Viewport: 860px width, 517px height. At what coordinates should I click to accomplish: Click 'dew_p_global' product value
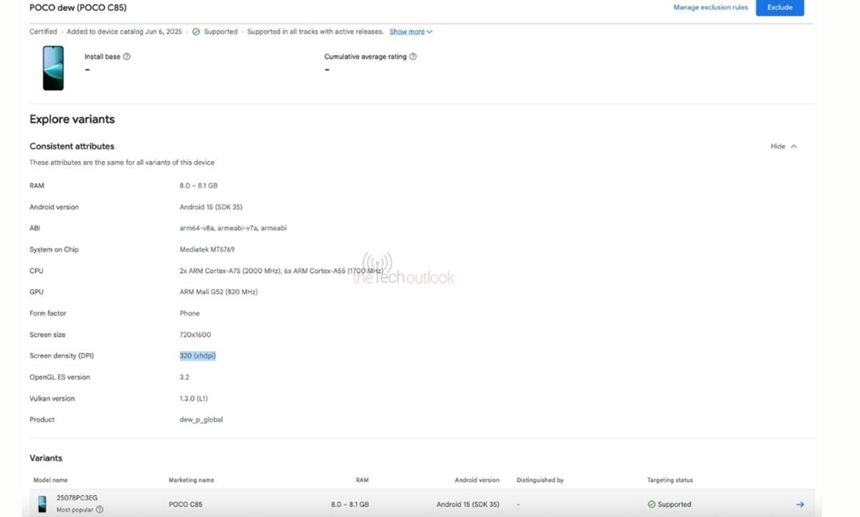[201, 420]
